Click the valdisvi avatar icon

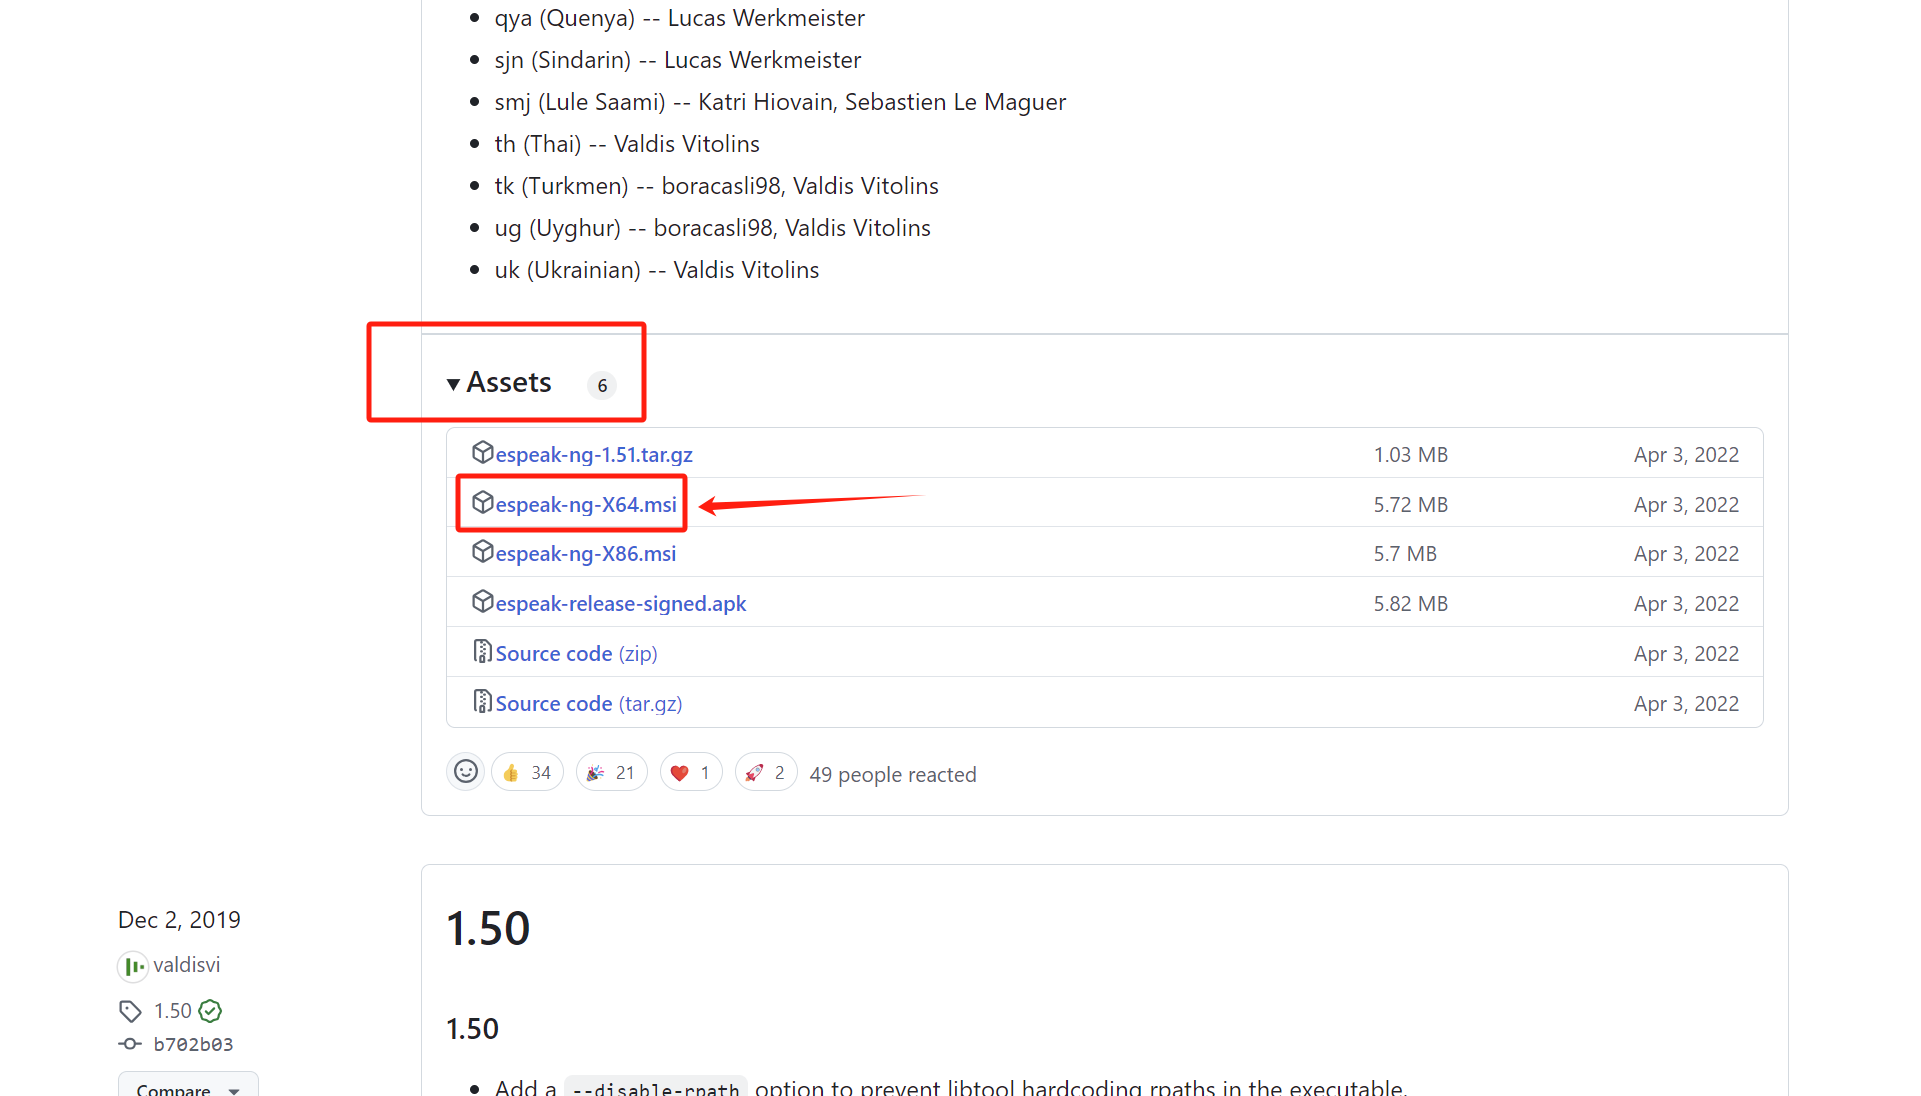132,966
